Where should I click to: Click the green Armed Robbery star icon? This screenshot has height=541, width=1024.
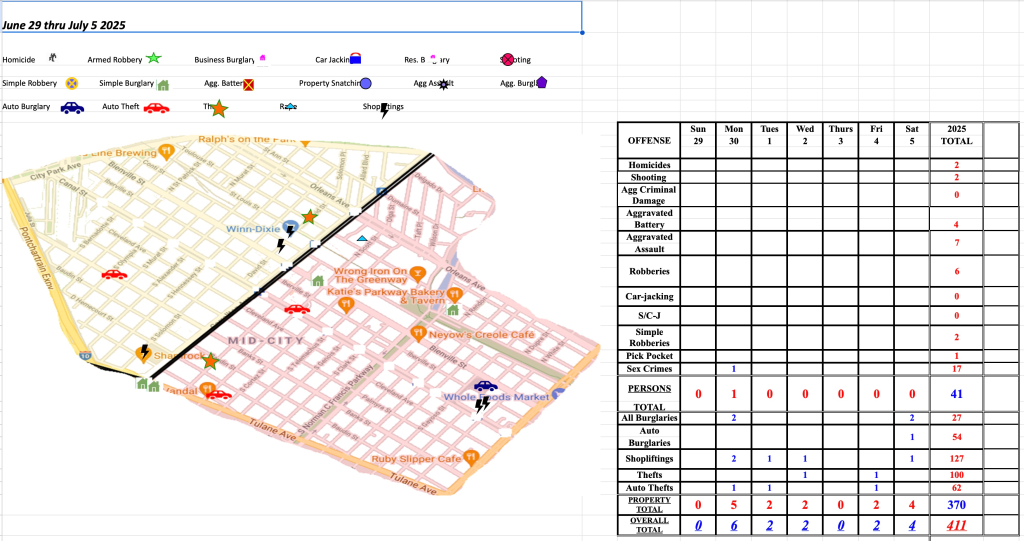pos(154,59)
